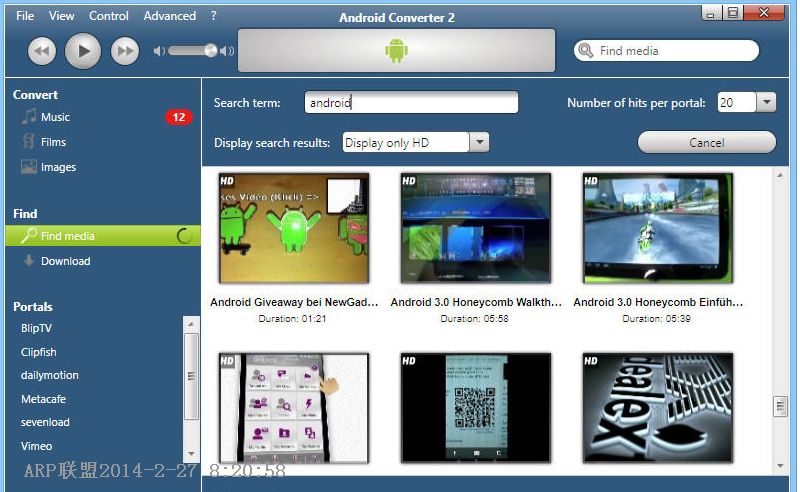
Task: Start playback with the play button
Action: click(83, 51)
